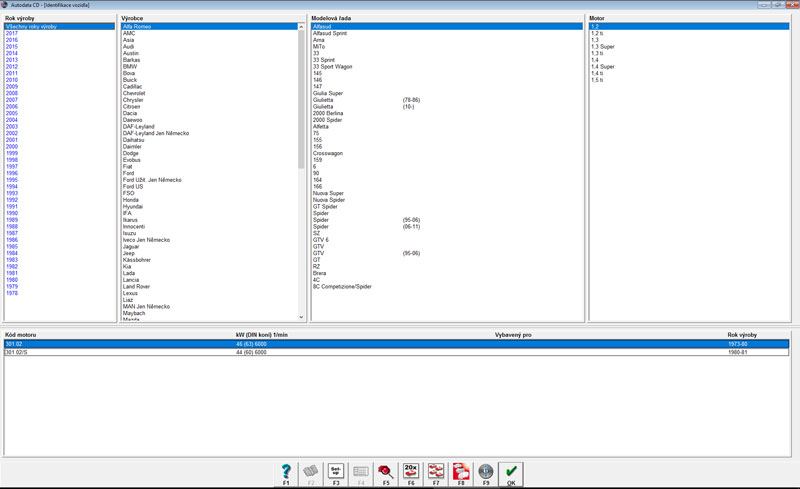
Task: Select '1,4 Super' engine in Motor list
Action: (x=603, y=66)
